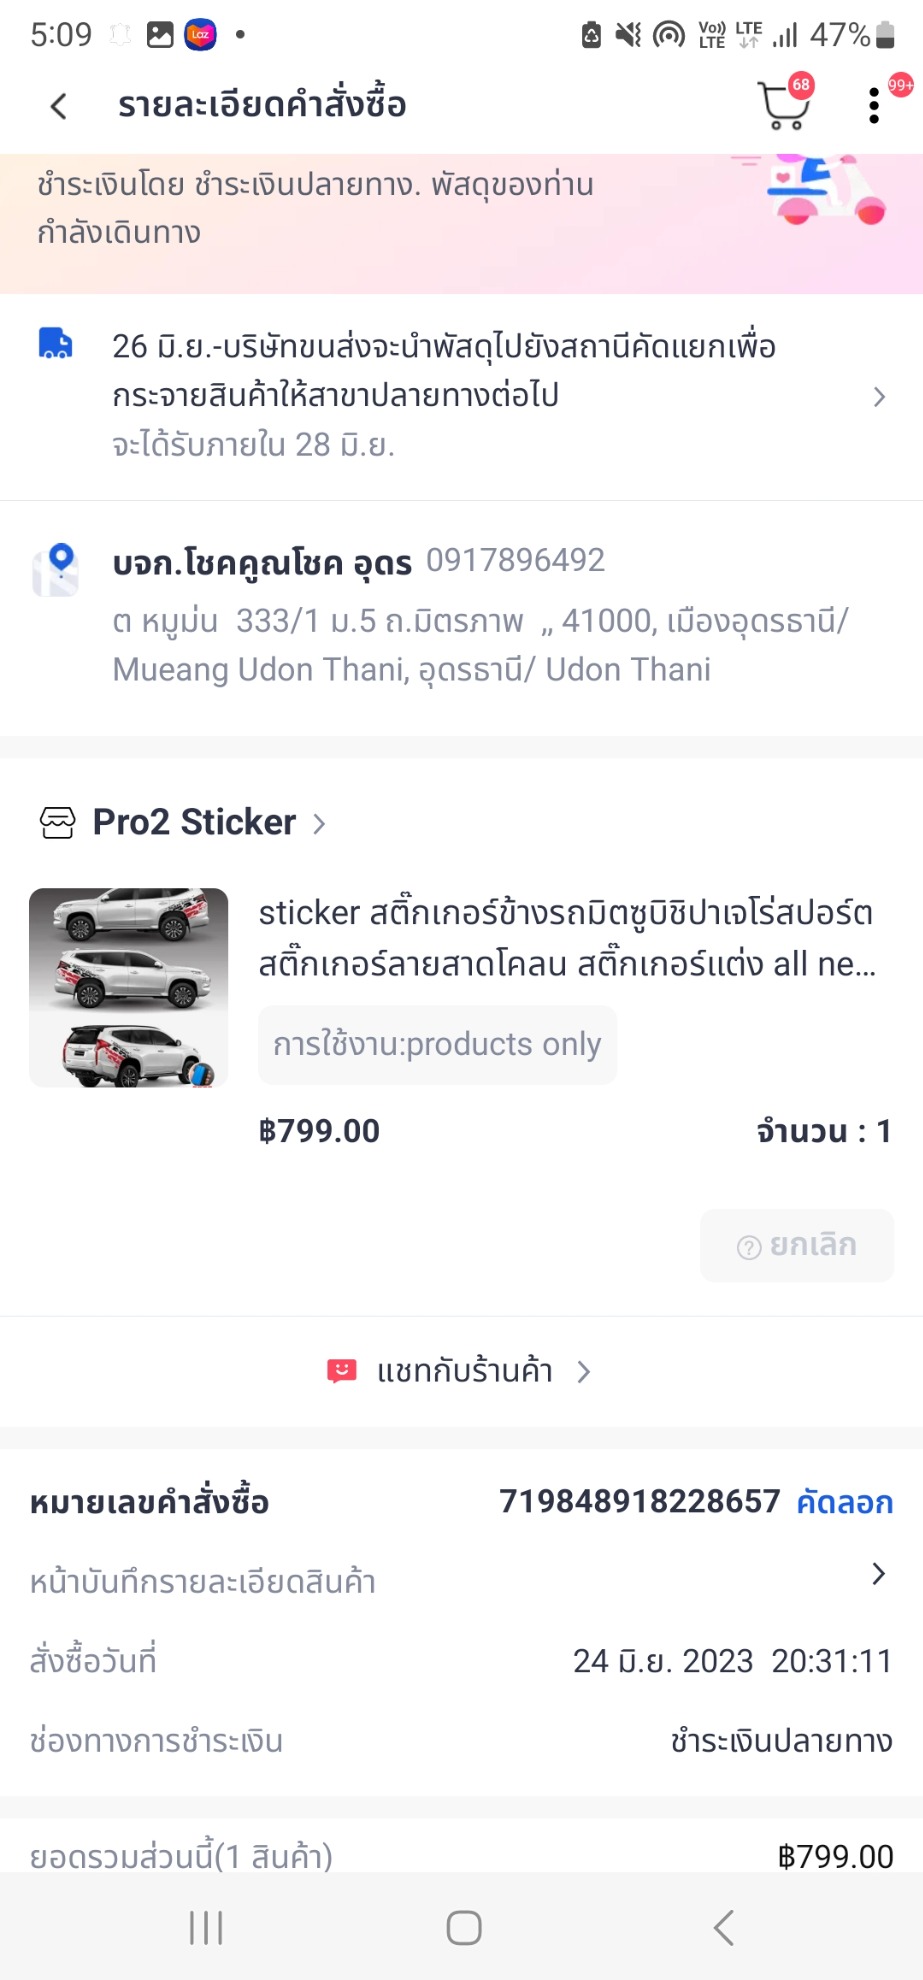Tap the ยกเลิก cancel button
The image size is (923, 1980).
pos(797,1246)
